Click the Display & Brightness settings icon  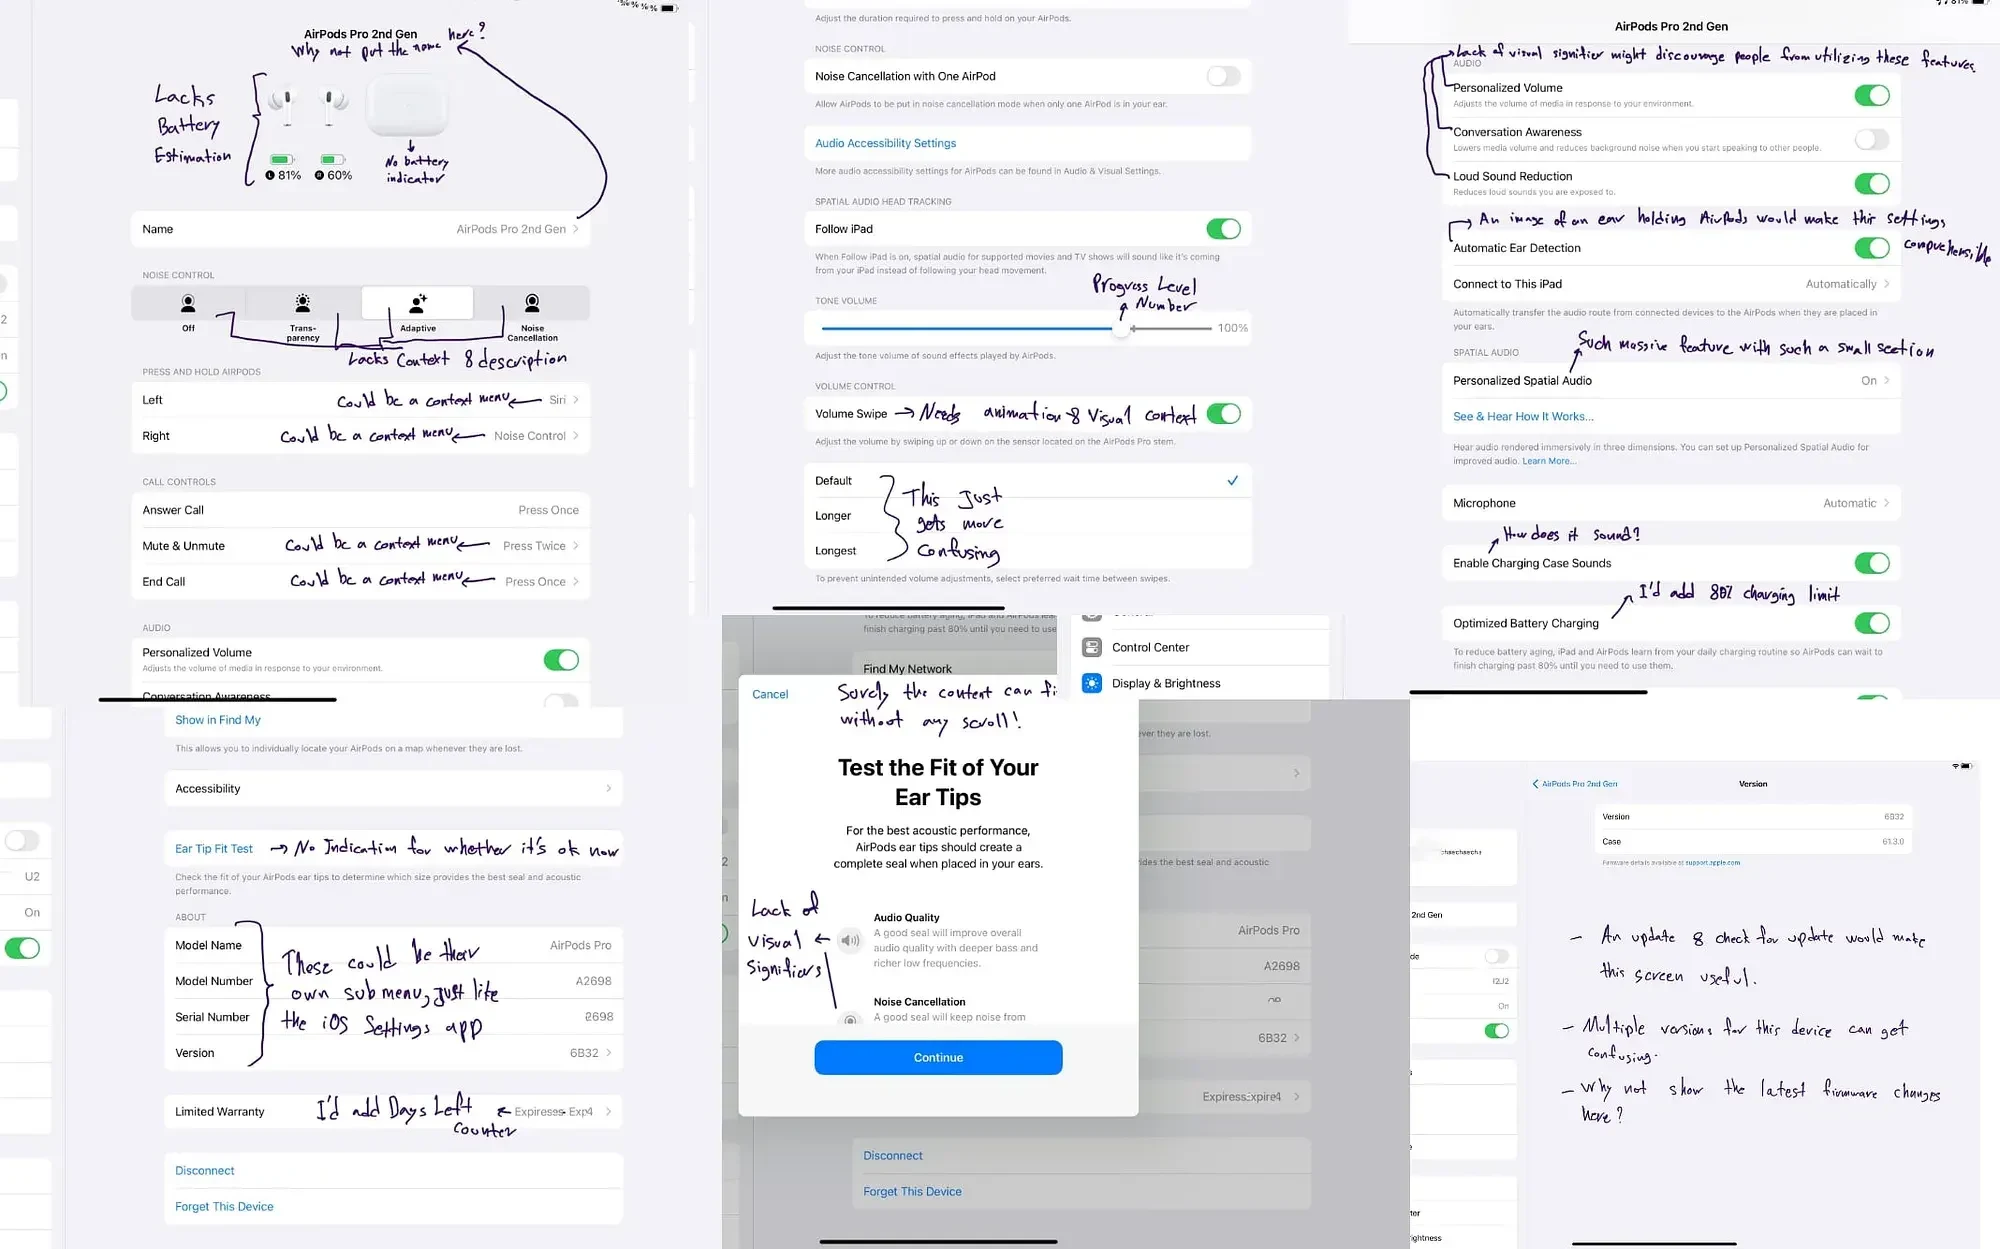[x=1092, y=682]
